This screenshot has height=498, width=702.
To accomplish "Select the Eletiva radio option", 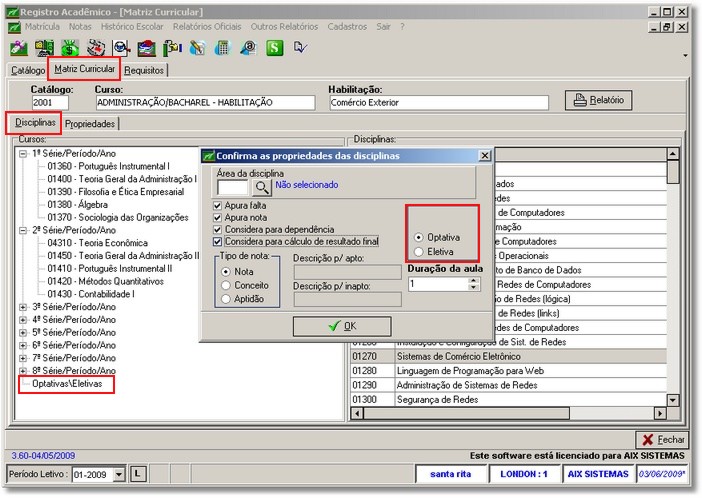I will (418, 252).
